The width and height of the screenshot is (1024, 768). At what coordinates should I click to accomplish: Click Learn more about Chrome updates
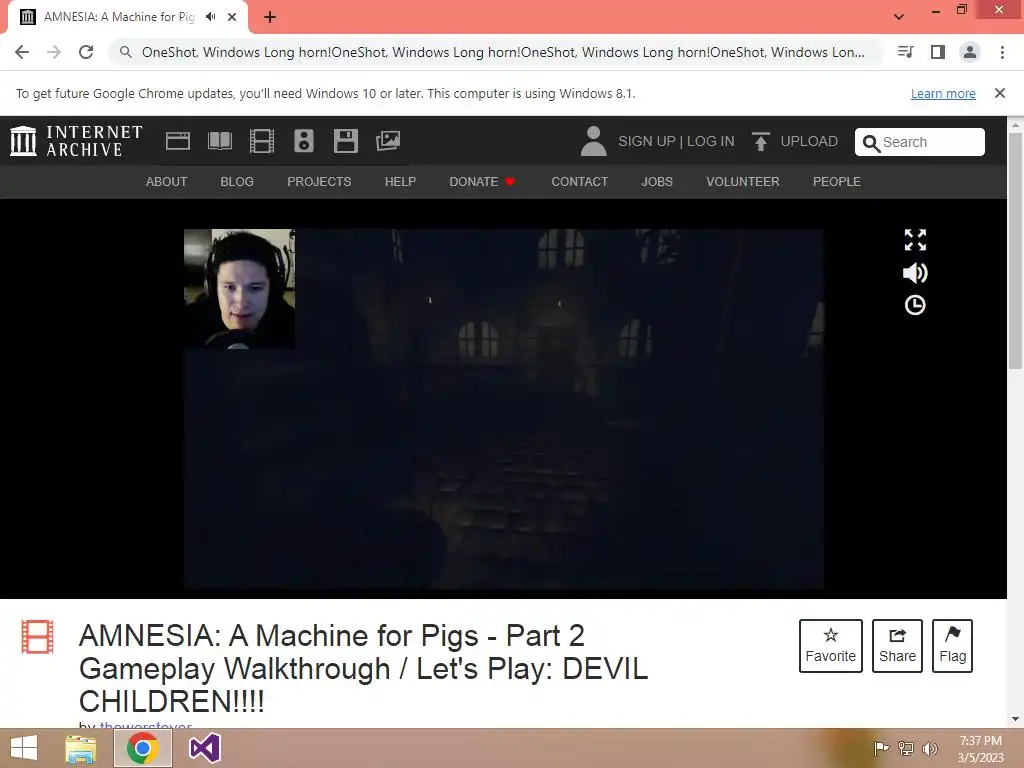[x=943, y=93]
